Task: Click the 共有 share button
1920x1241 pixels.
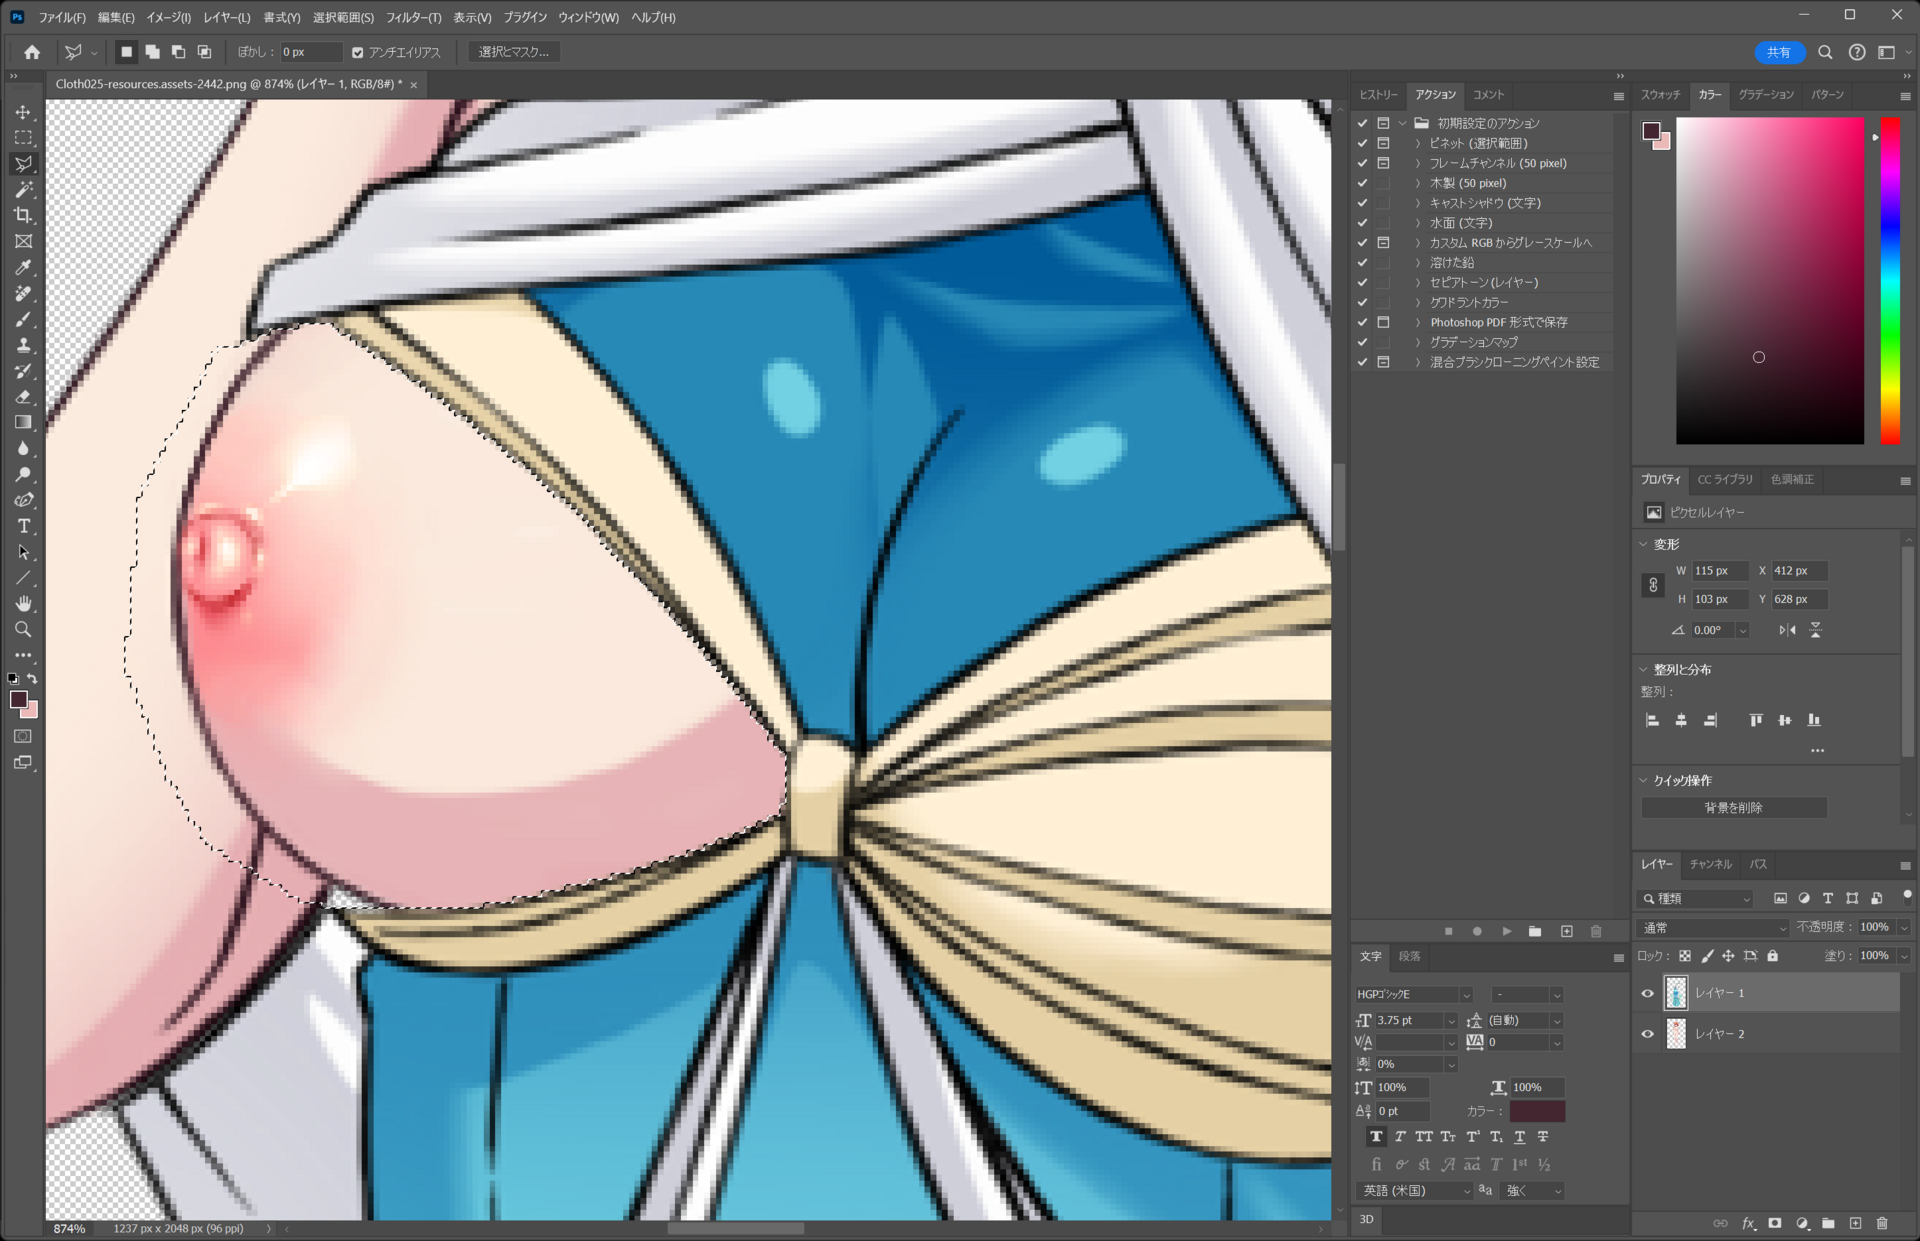Action: coord(1779,52)
